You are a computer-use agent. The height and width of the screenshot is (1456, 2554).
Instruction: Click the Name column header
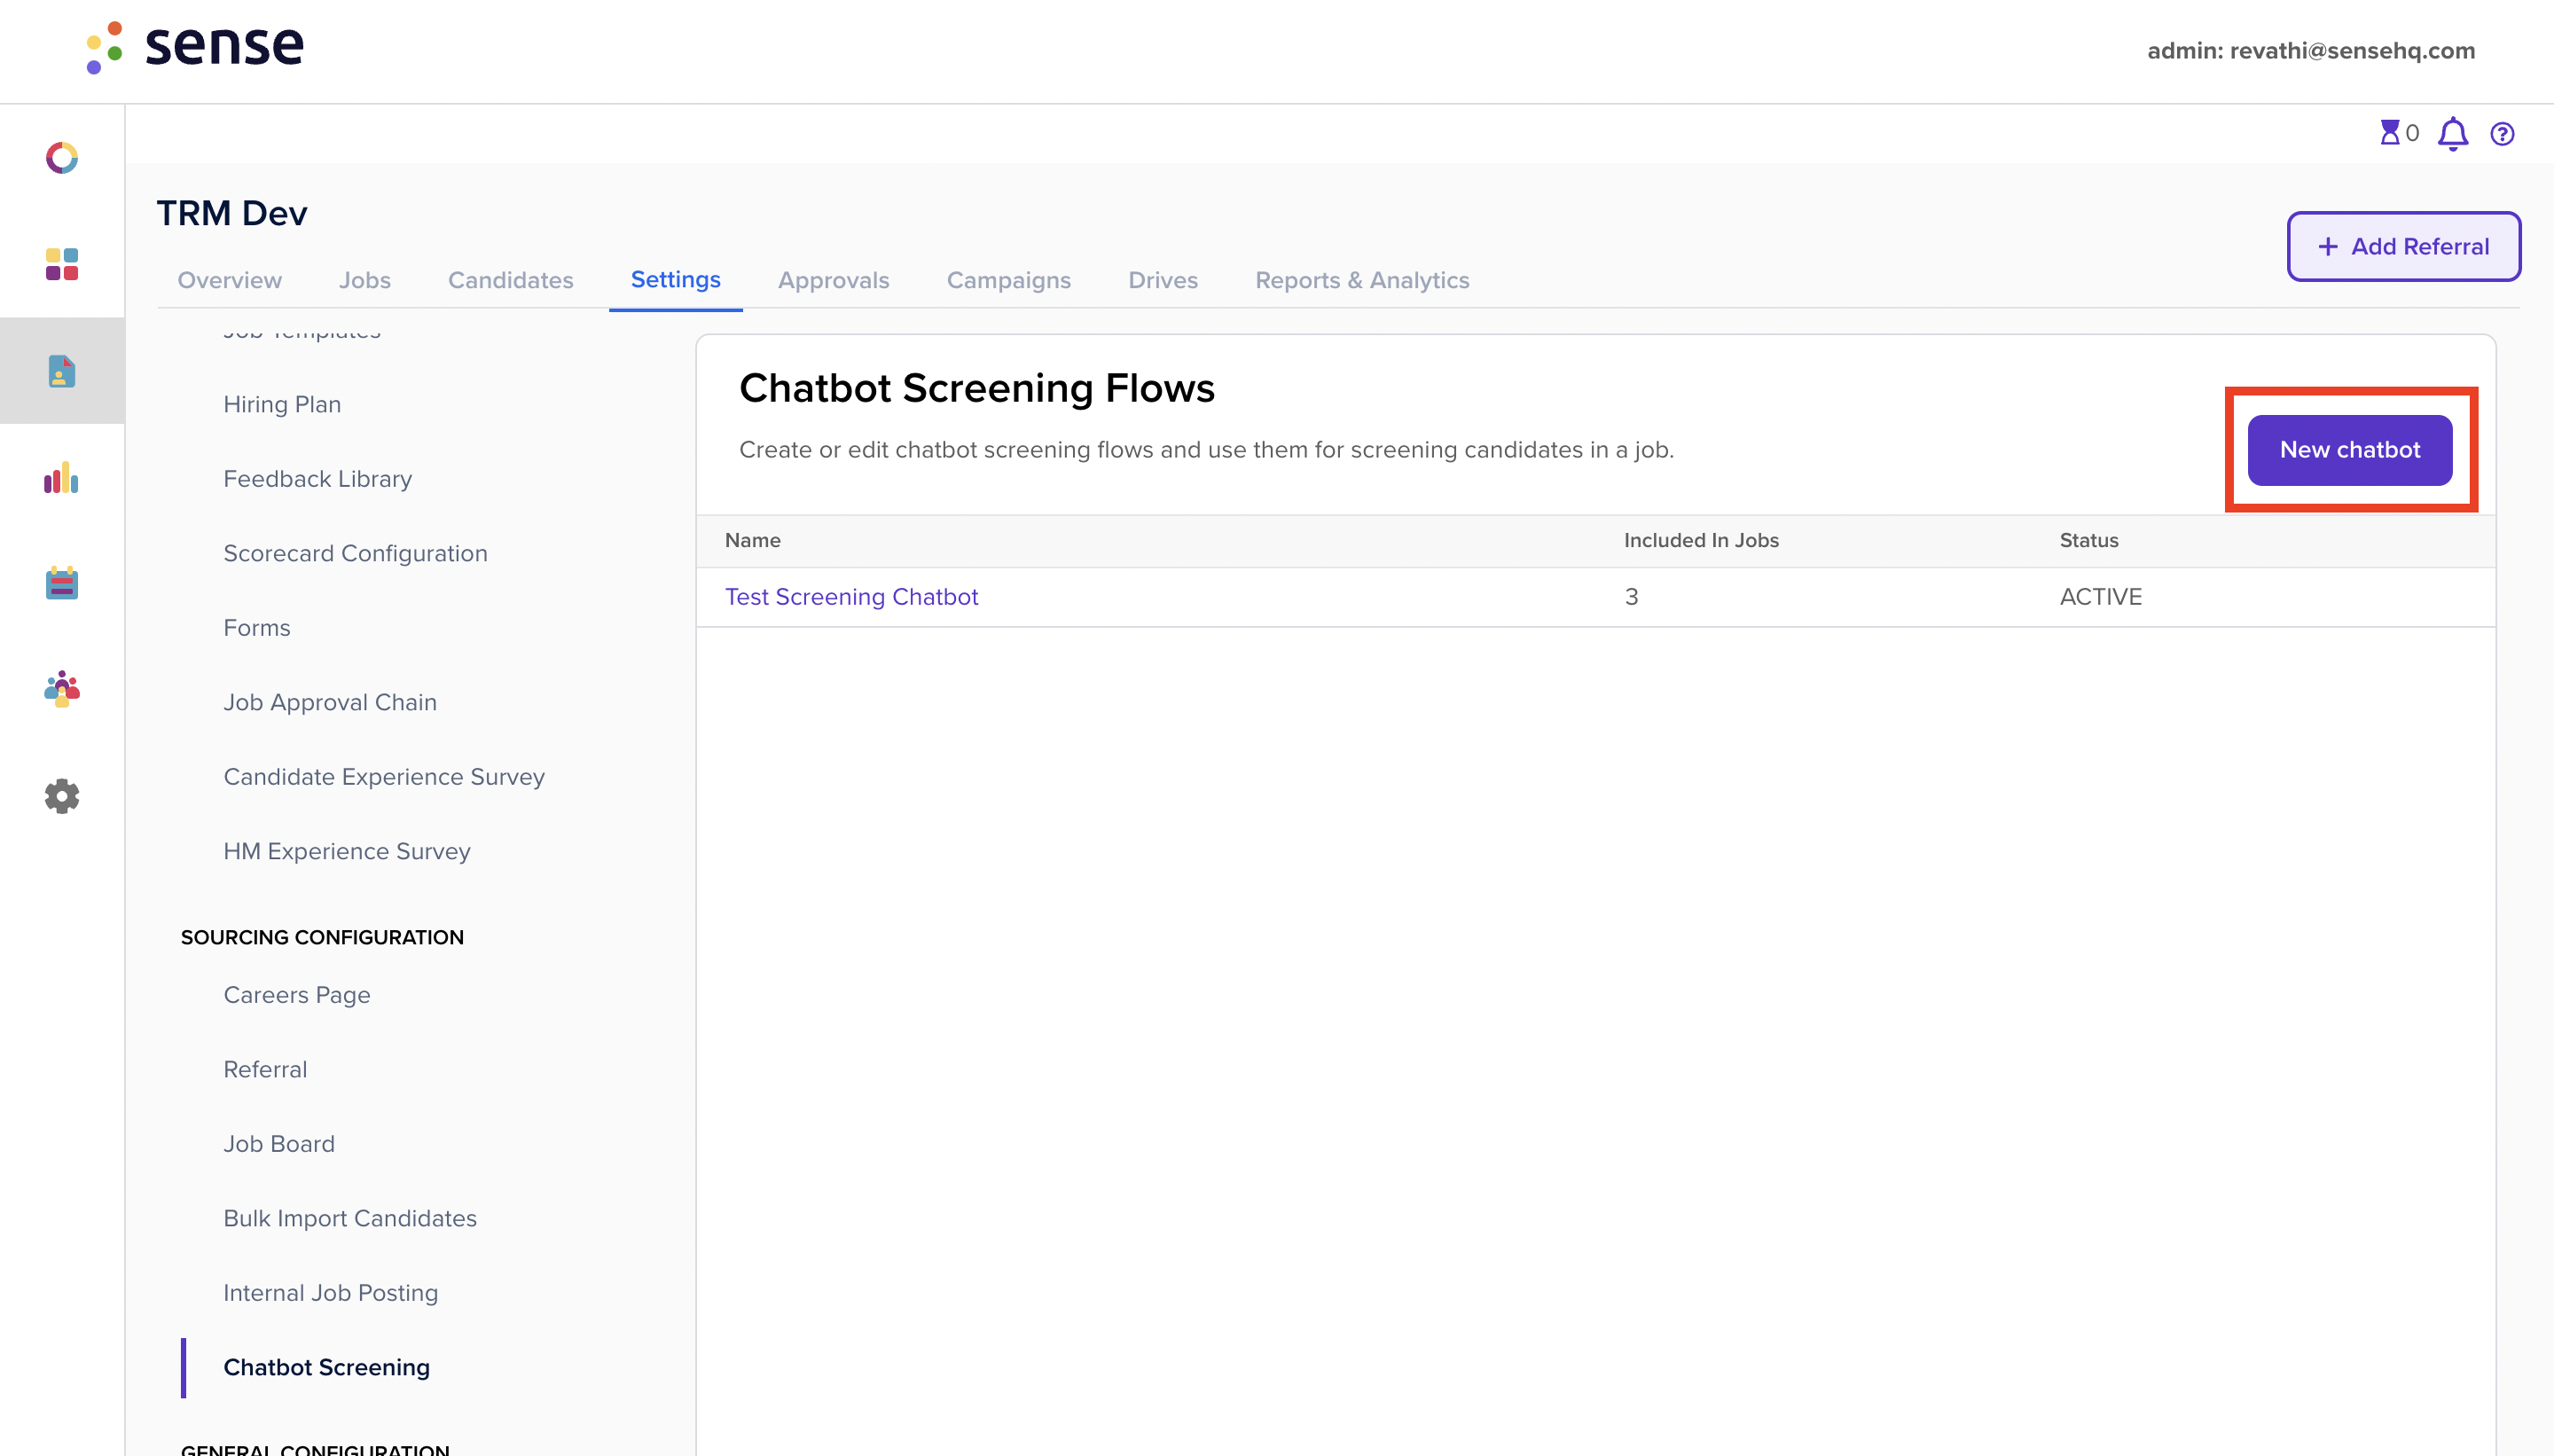[753, 540]
